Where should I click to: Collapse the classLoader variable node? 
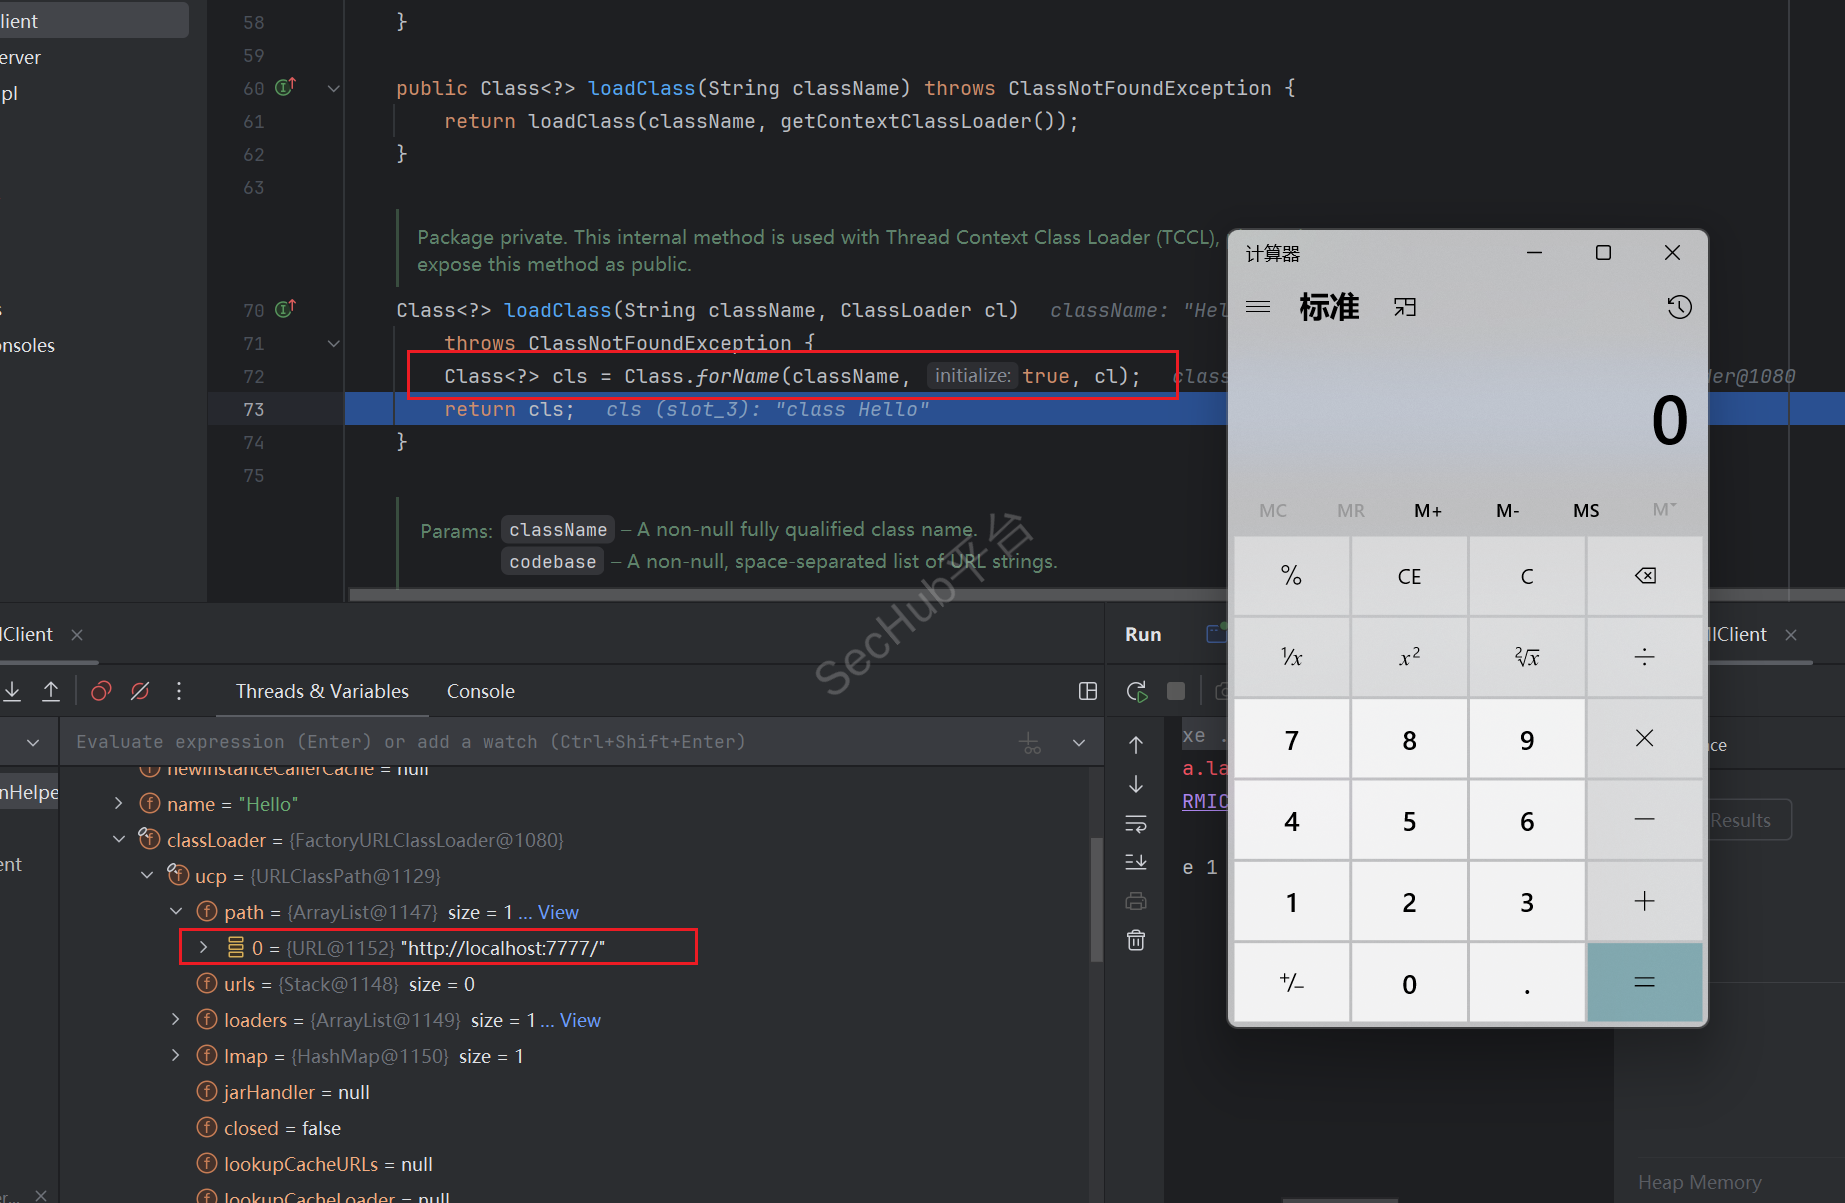(119, 840)
